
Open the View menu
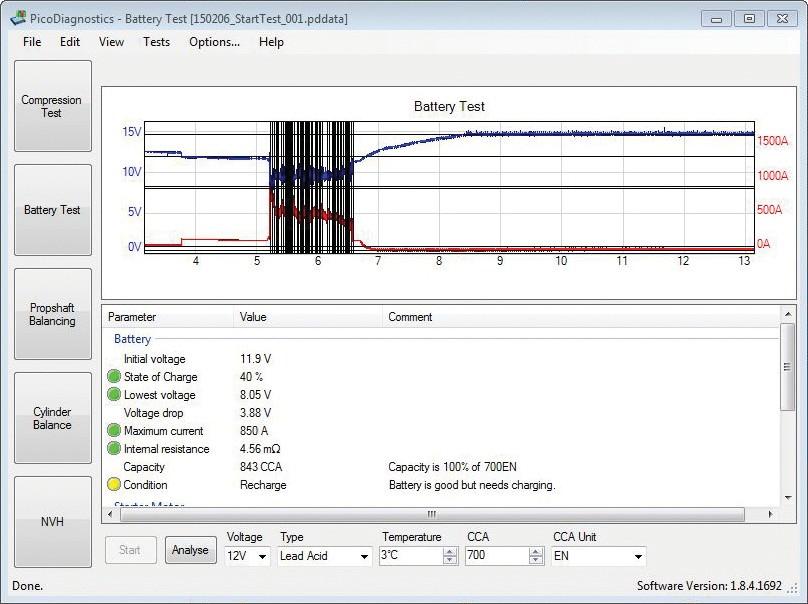(111, 42)
